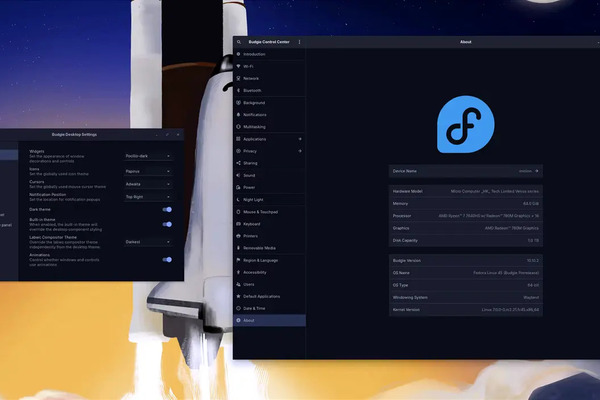Image resolution: width=600 pixels, height=400 pixels.
Task: Click the Background sidebar icon
Action: tap(238, 103)
